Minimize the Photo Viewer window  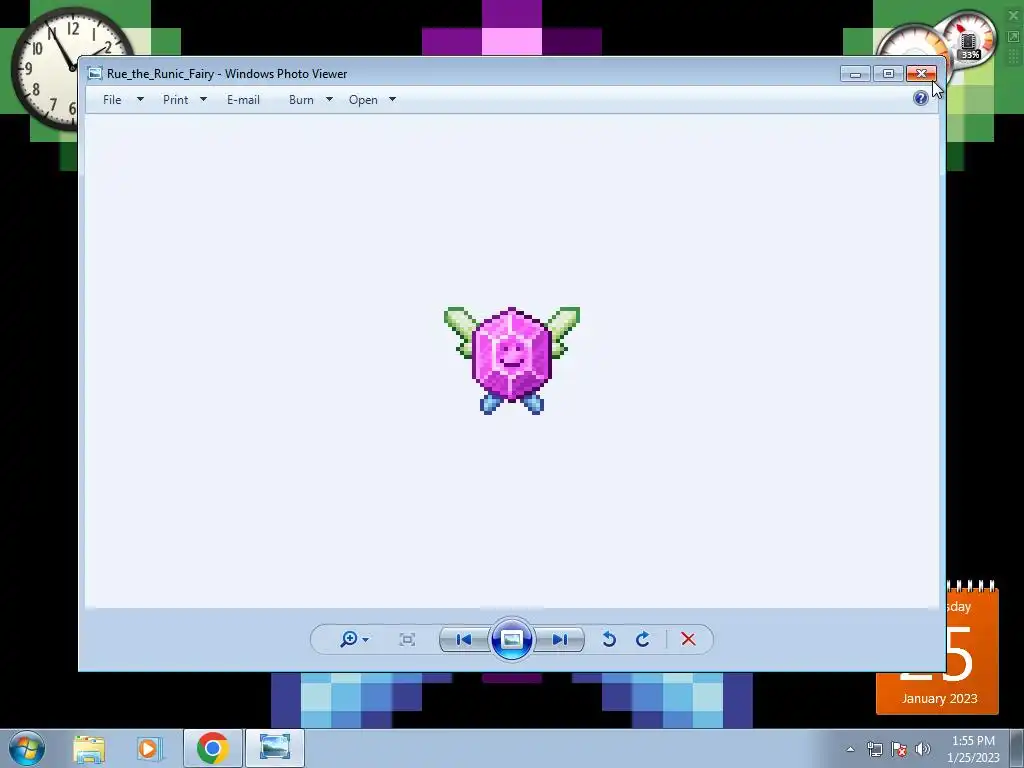pyautogui.click(x=855, y=73)
